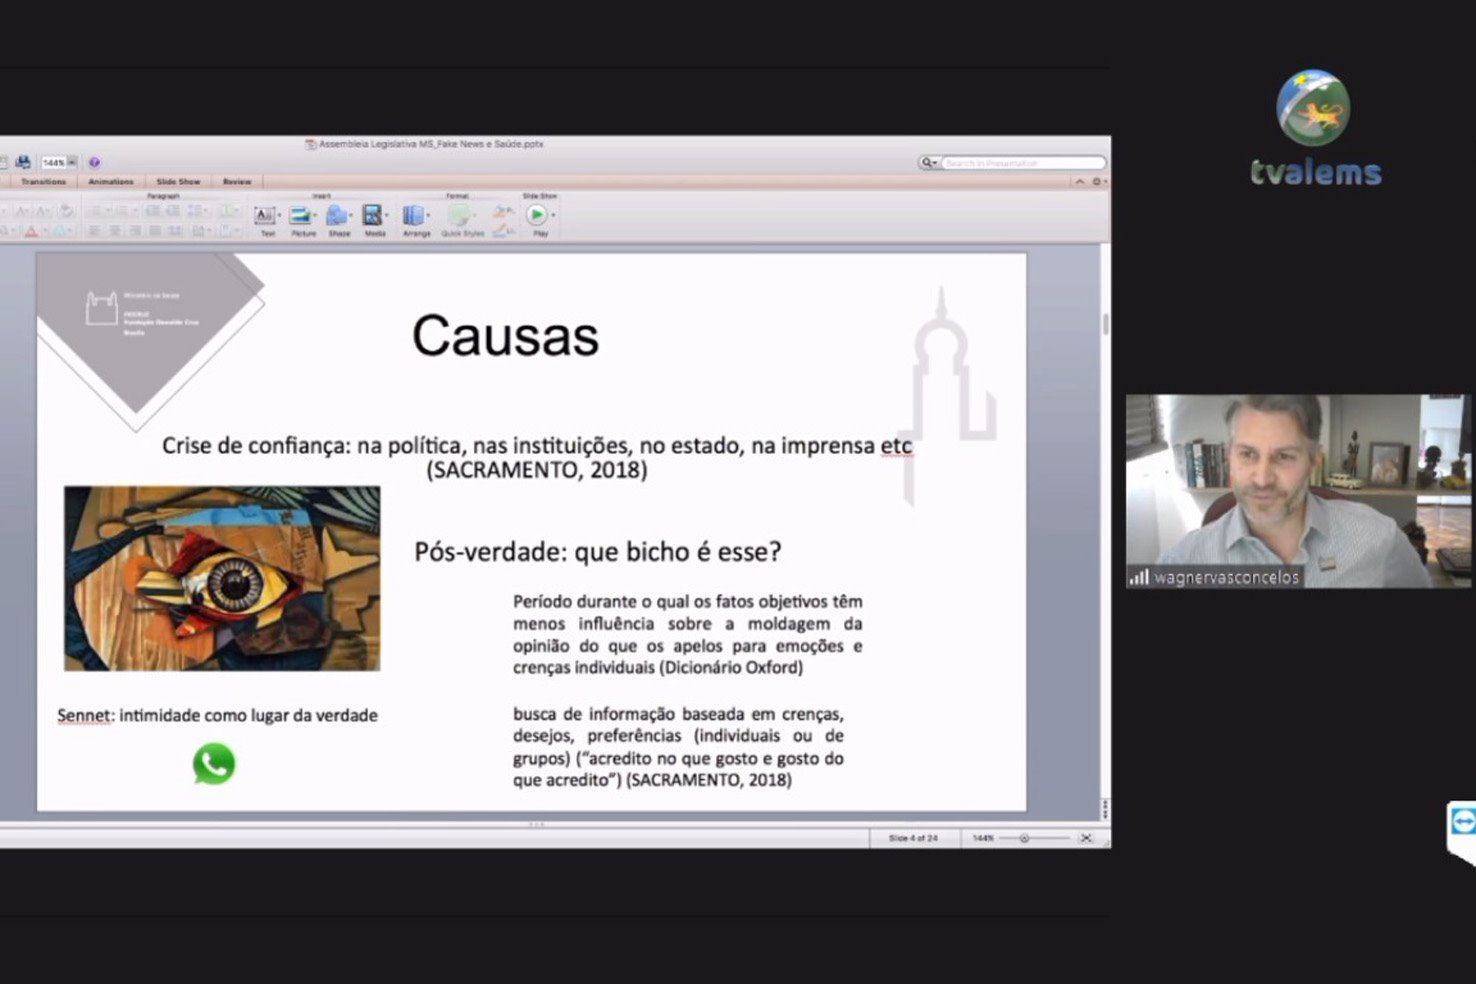The image size is (1476, 984).
Task: Adjust the zoom slider in status bar
Action: point(1024,838)
